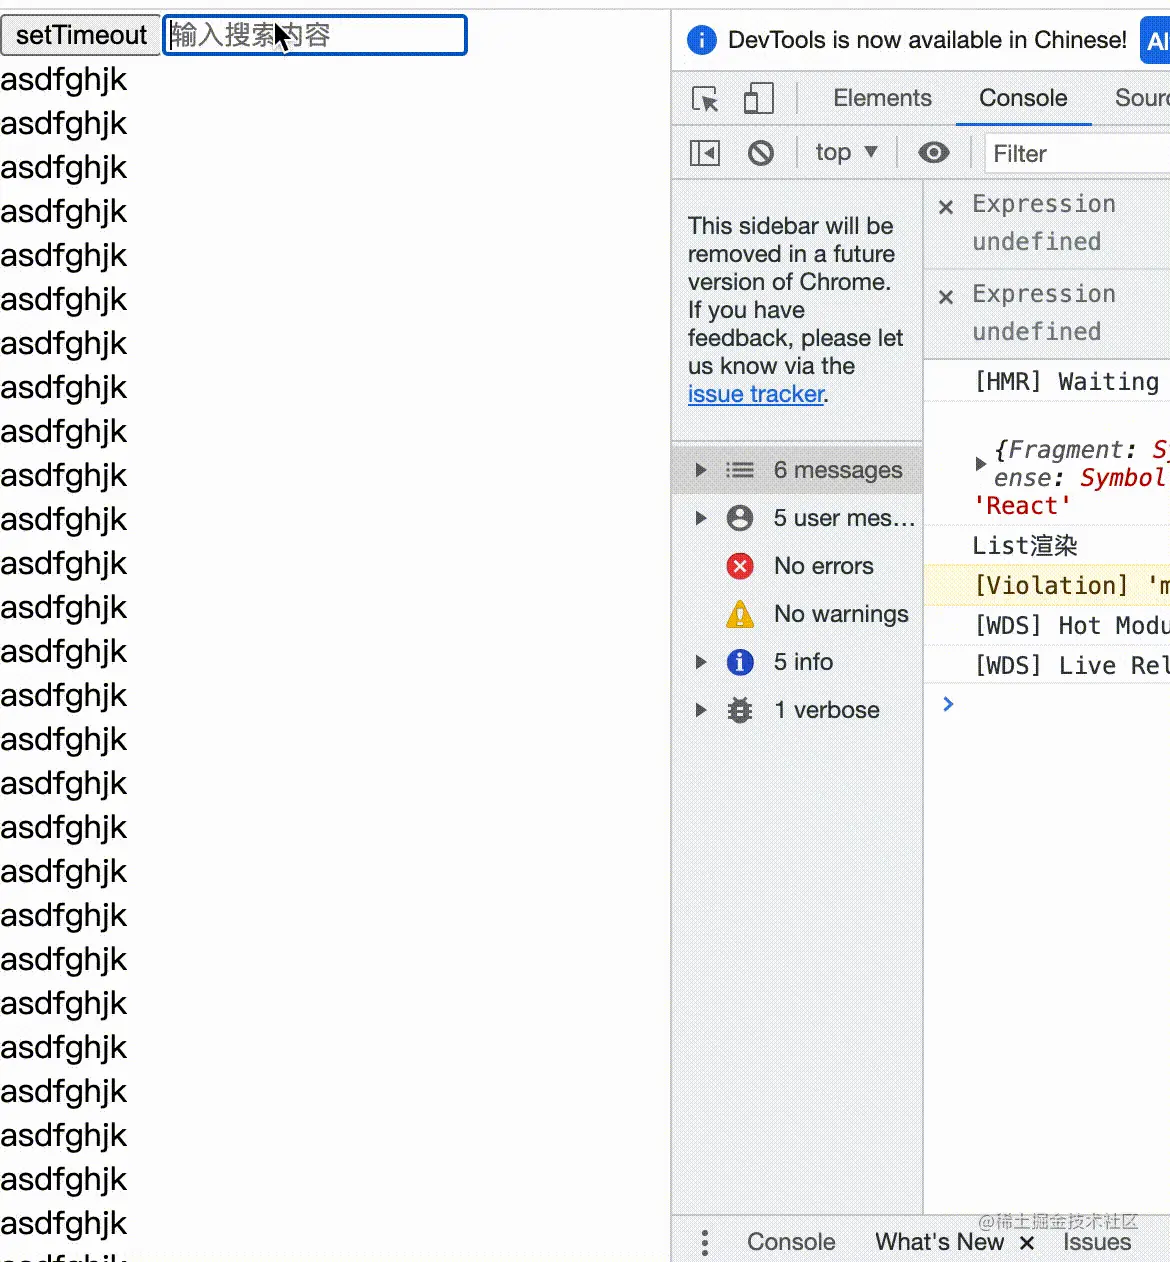This screenshot has height=1262, width=1170.
Task: Open the Sources tab
Action: (x=1142, y=98)
